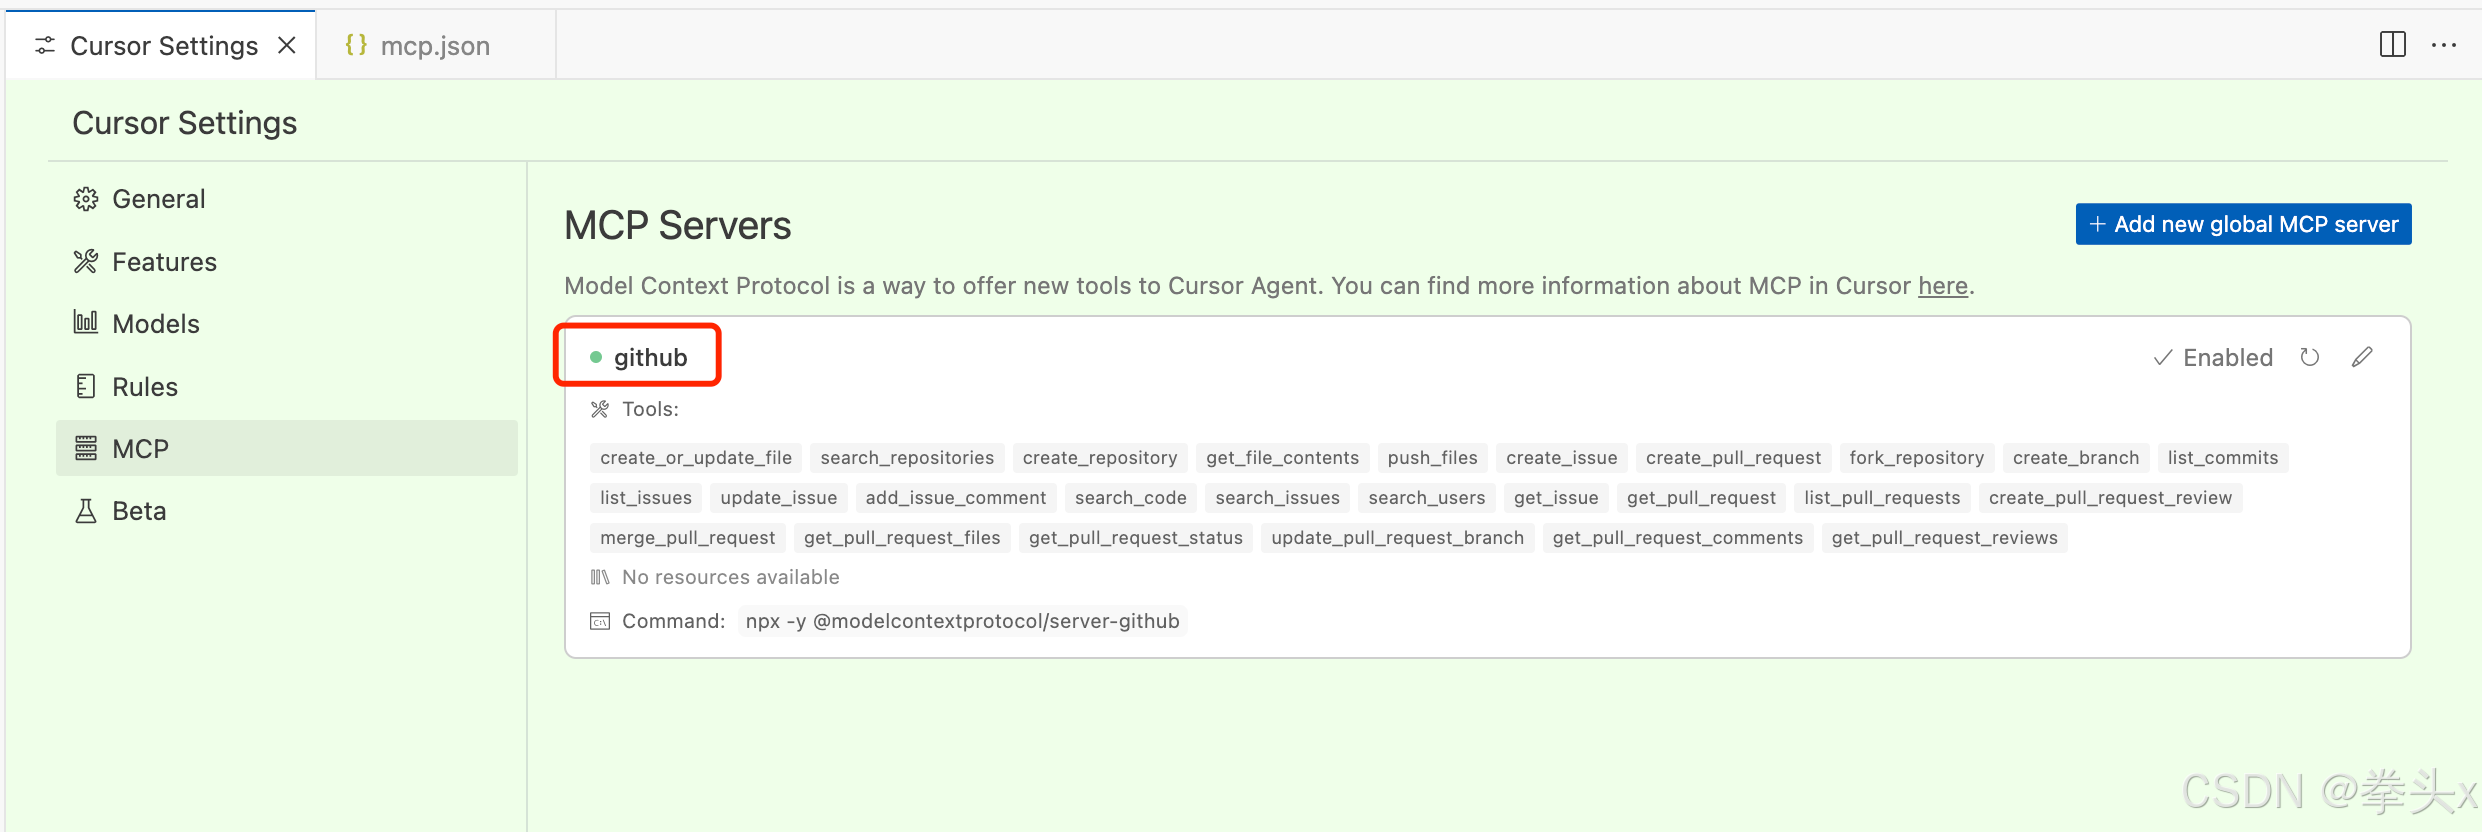Click the create_repository tool tag

pyautogui.click(x=1100, y=458)
